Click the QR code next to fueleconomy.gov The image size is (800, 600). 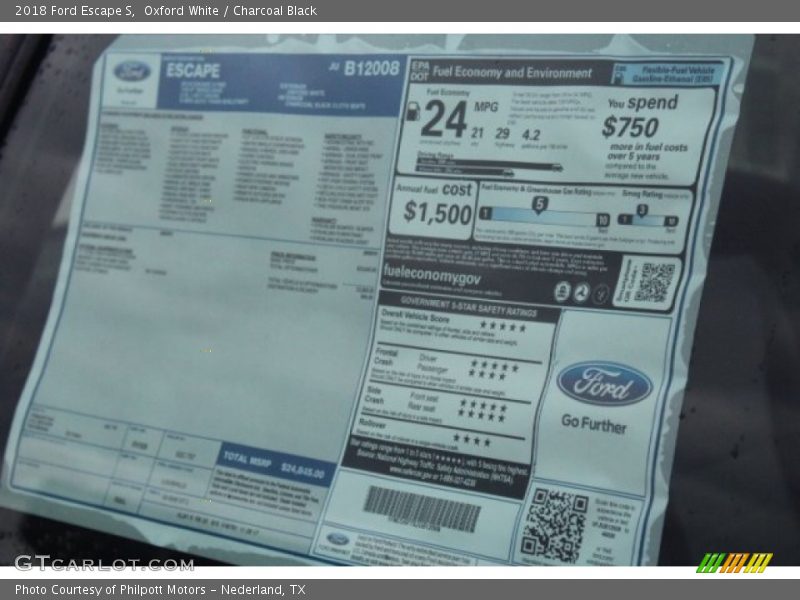[x=657, y=282]
